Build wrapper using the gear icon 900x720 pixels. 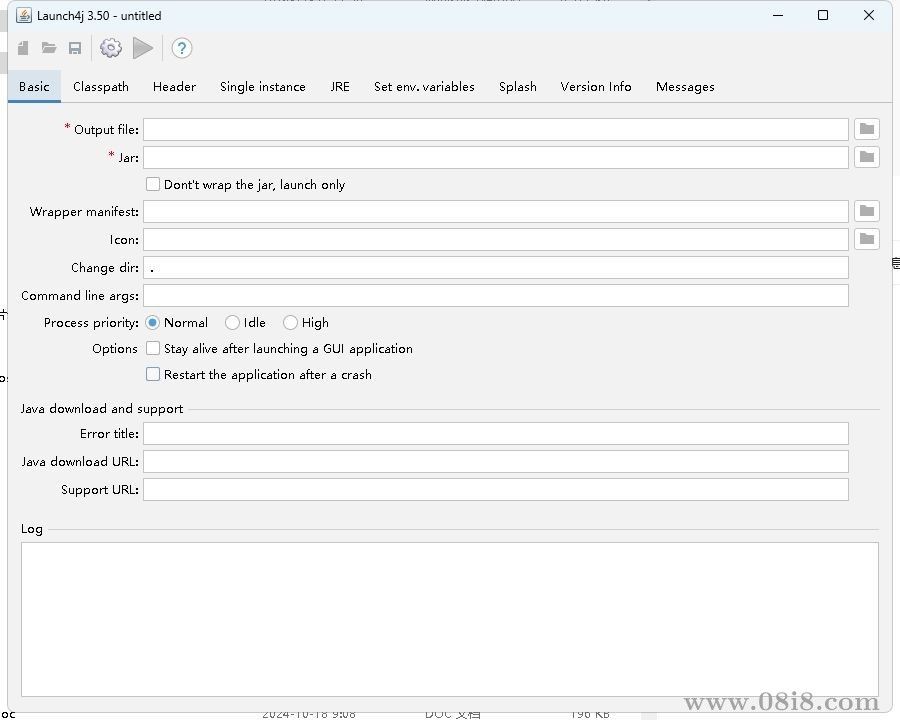click(111, 48)
